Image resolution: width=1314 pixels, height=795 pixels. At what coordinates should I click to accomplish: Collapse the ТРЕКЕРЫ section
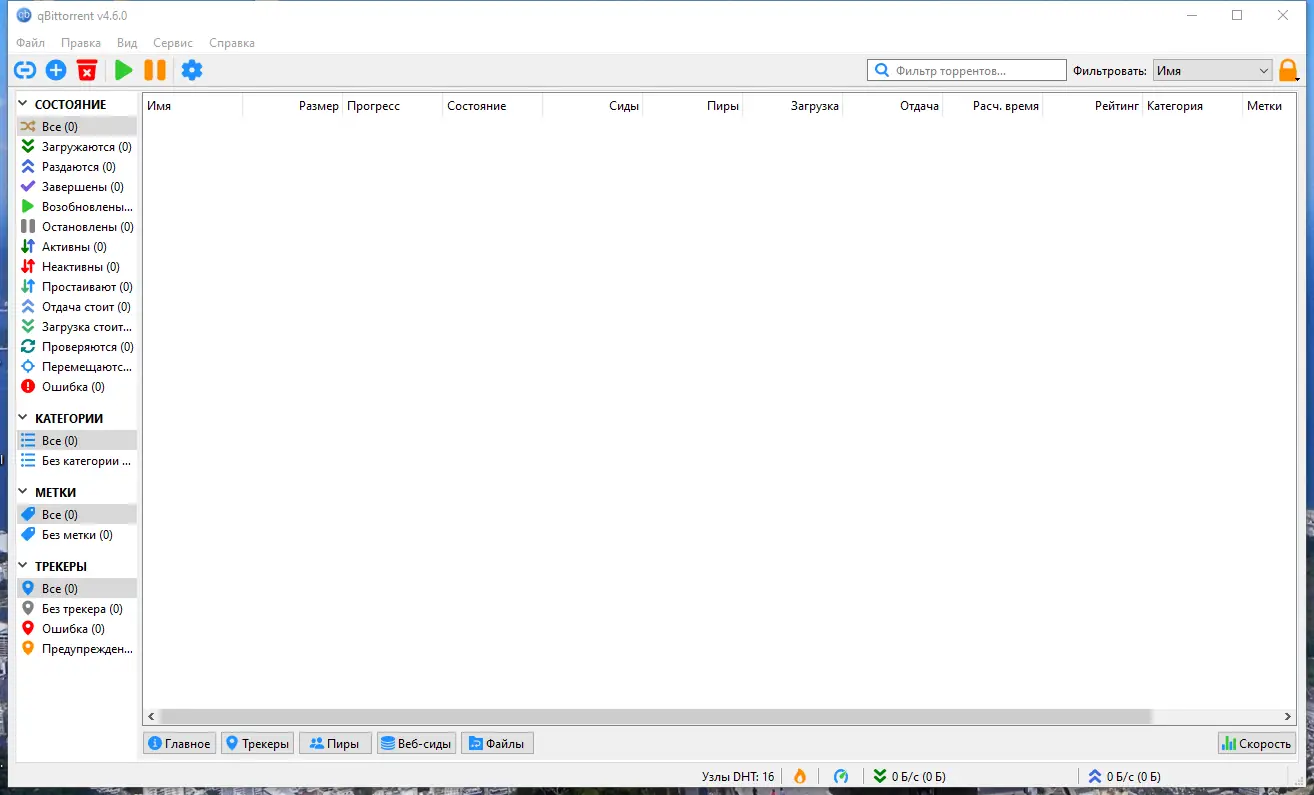coord(24,566)
